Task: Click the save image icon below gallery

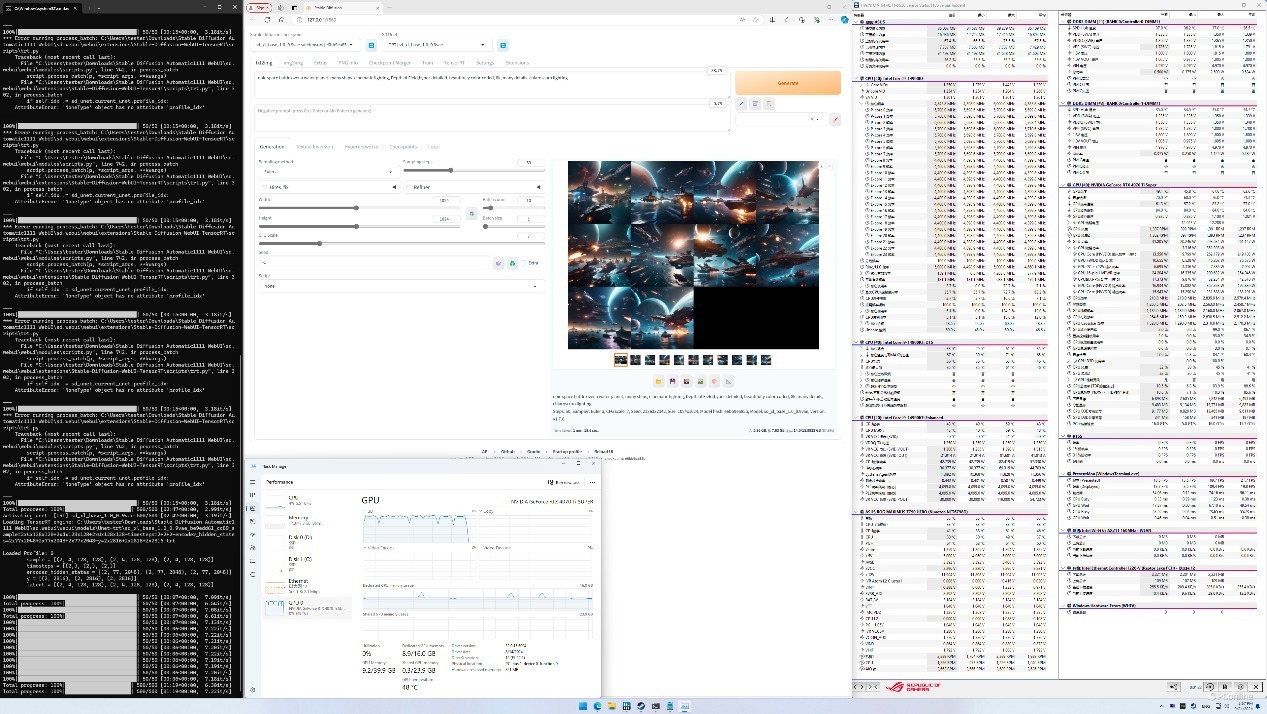Action: pos(673,381)
